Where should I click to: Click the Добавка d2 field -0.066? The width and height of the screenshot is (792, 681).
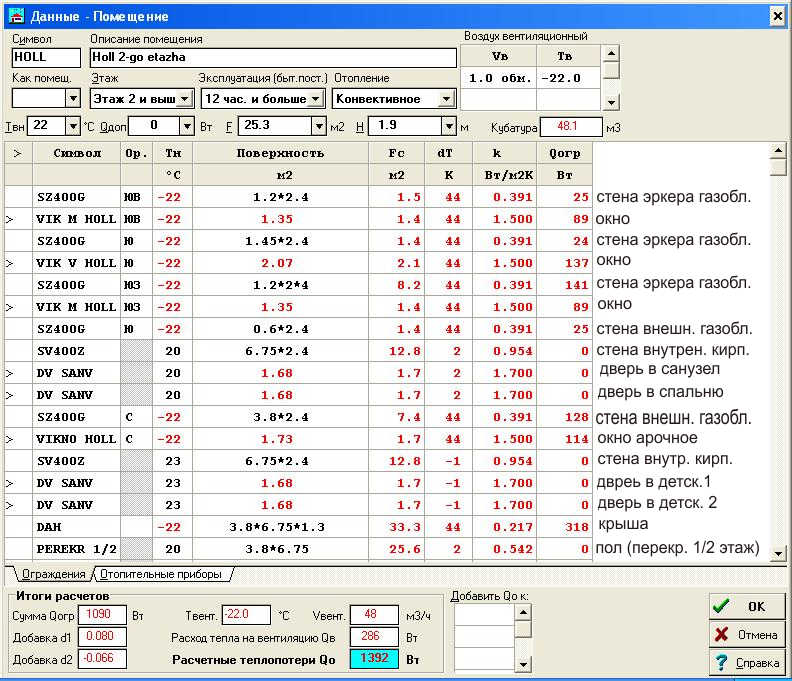[x=102, y=658]
